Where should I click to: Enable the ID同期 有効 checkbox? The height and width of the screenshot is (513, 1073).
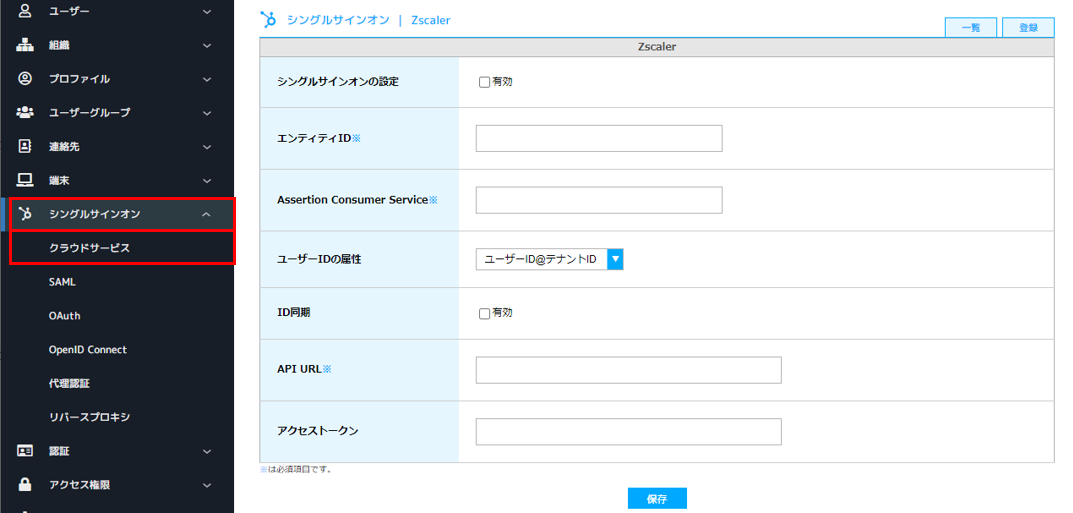484,313
